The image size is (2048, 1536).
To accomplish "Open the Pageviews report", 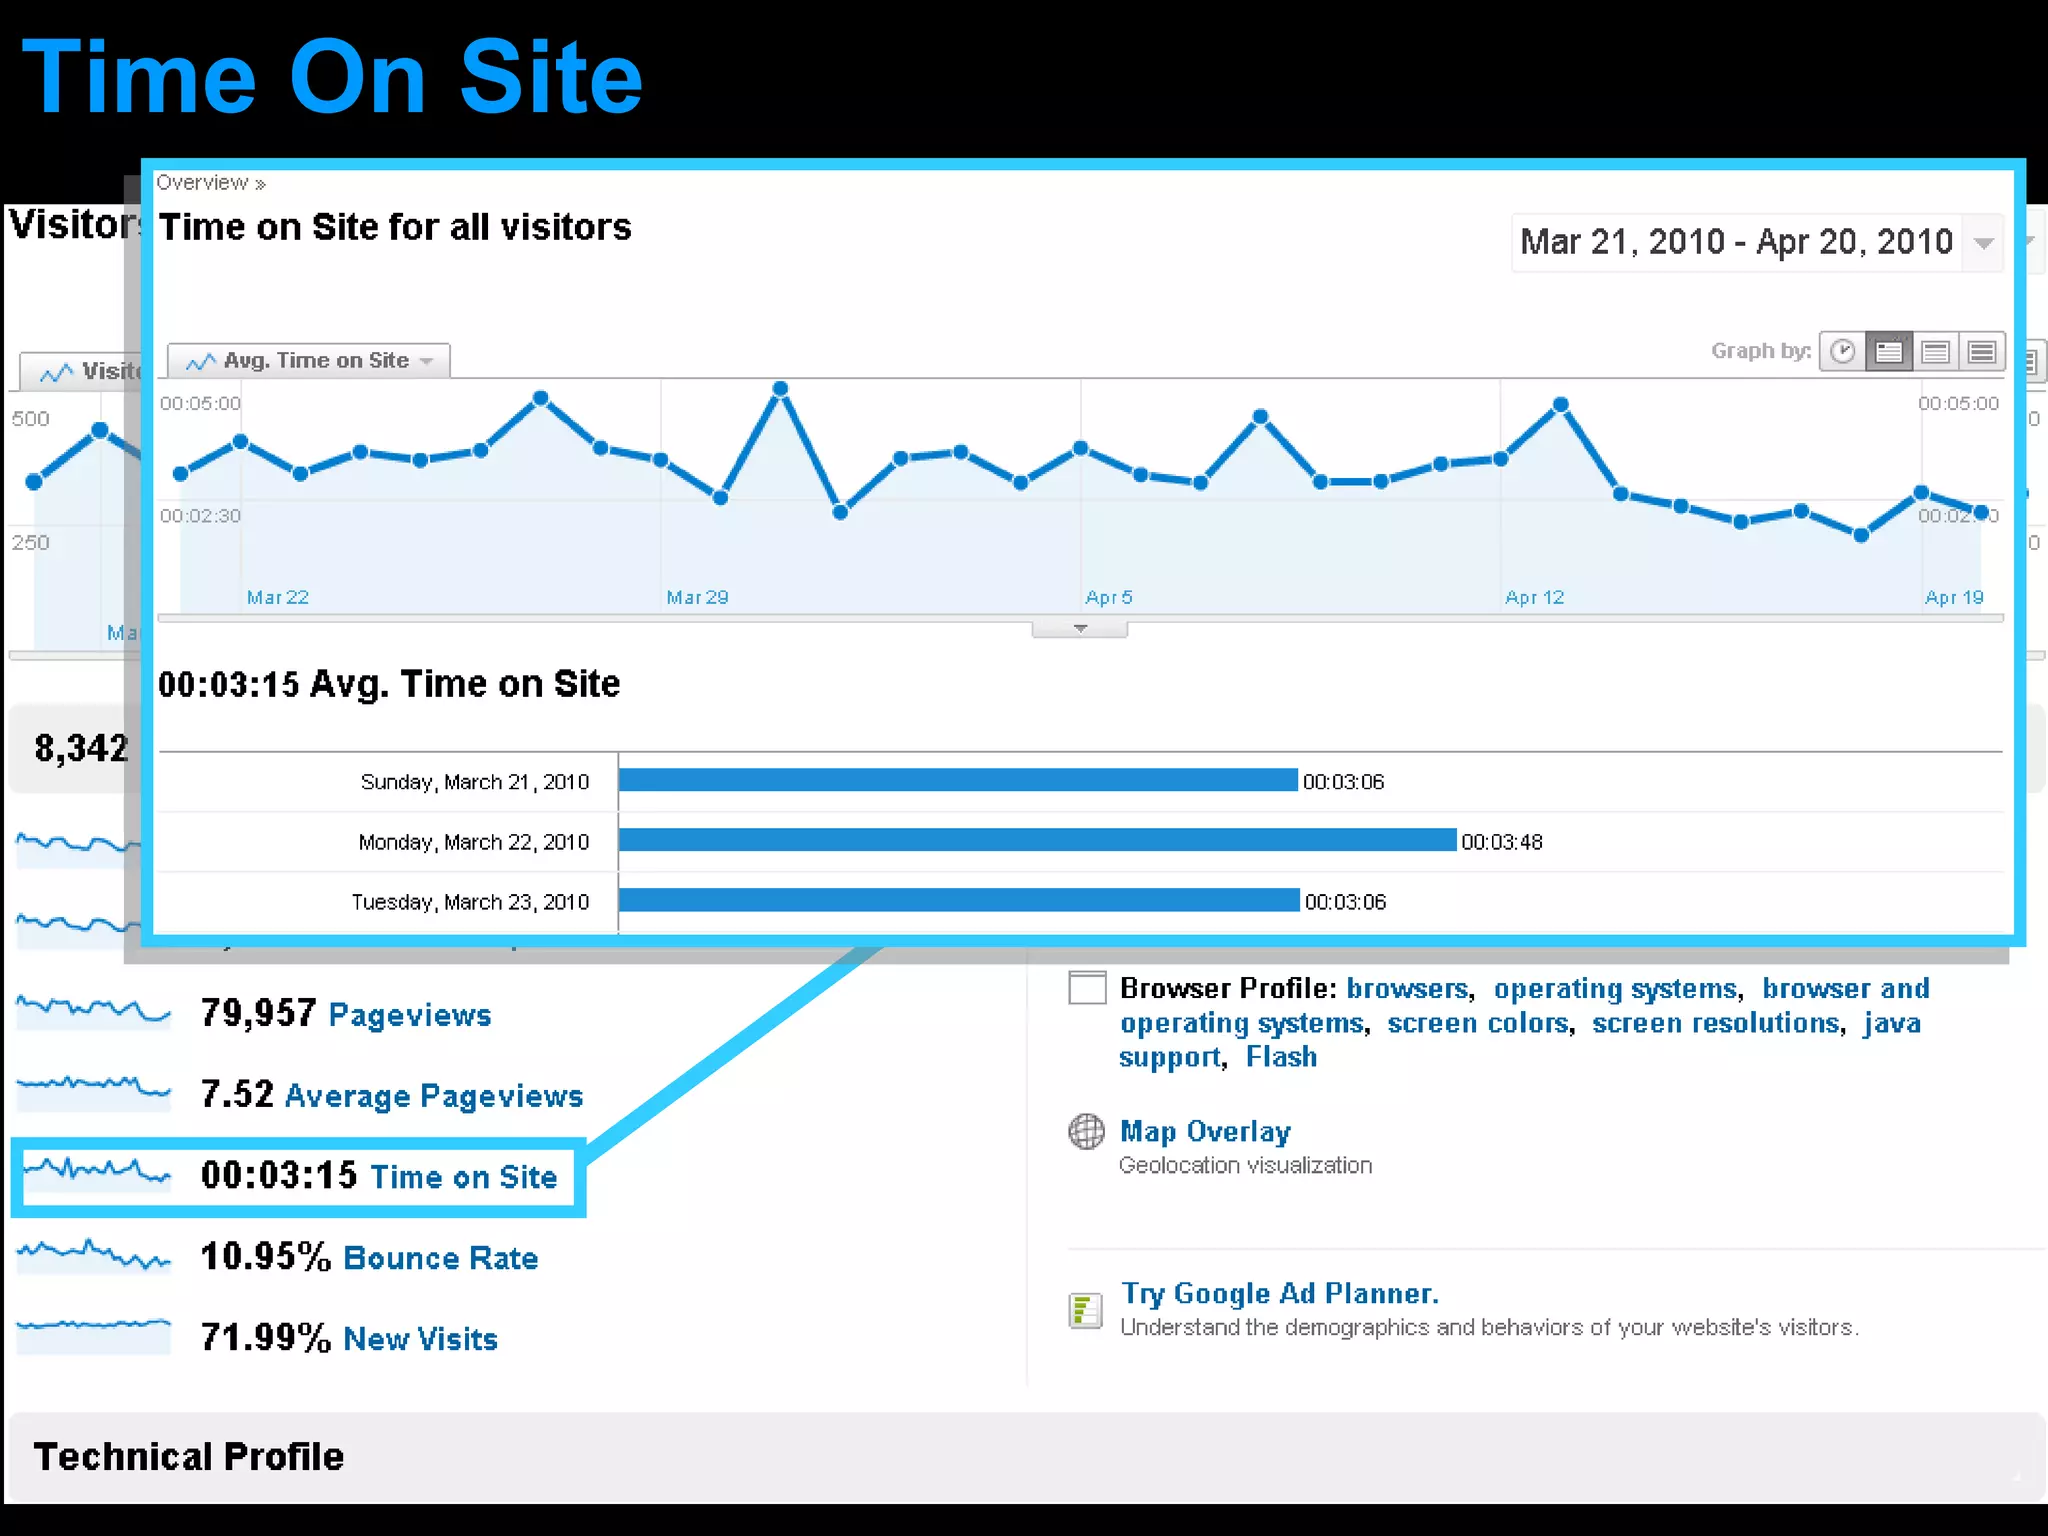I will click(x=410, y=1015).
